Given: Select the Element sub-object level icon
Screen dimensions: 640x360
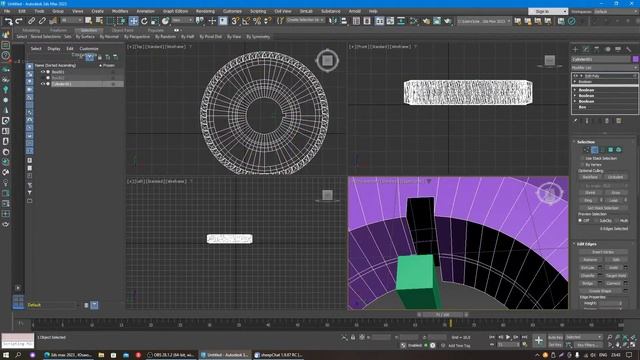Looking at the screenshot, I should click(x=618, y=150).
